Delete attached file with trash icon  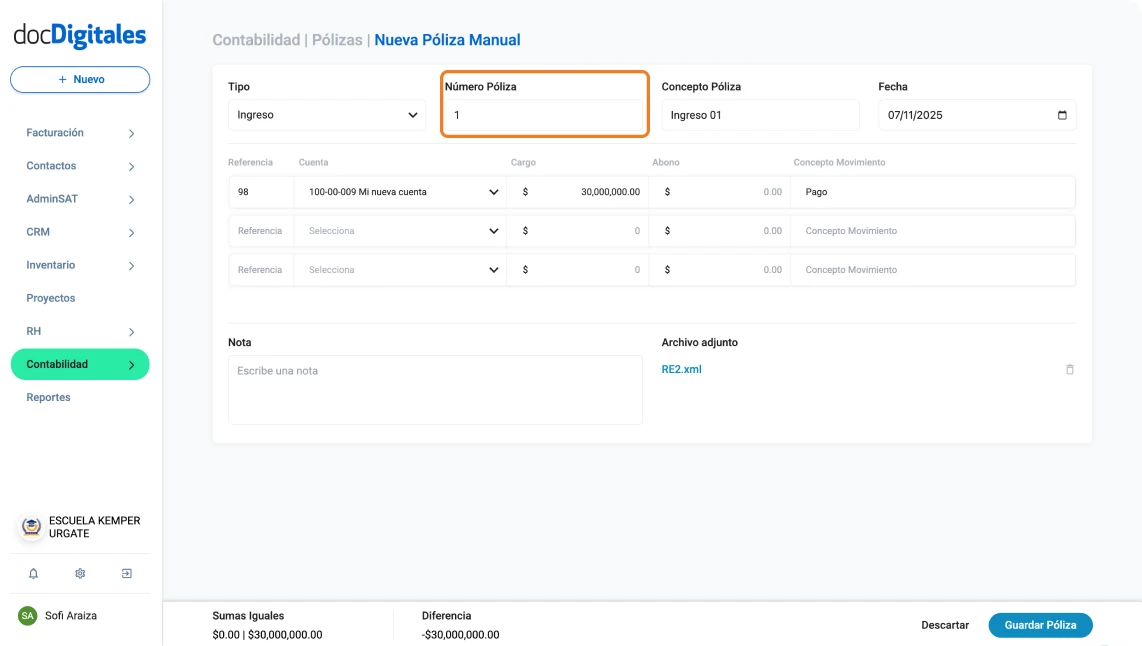[1069, 370]
